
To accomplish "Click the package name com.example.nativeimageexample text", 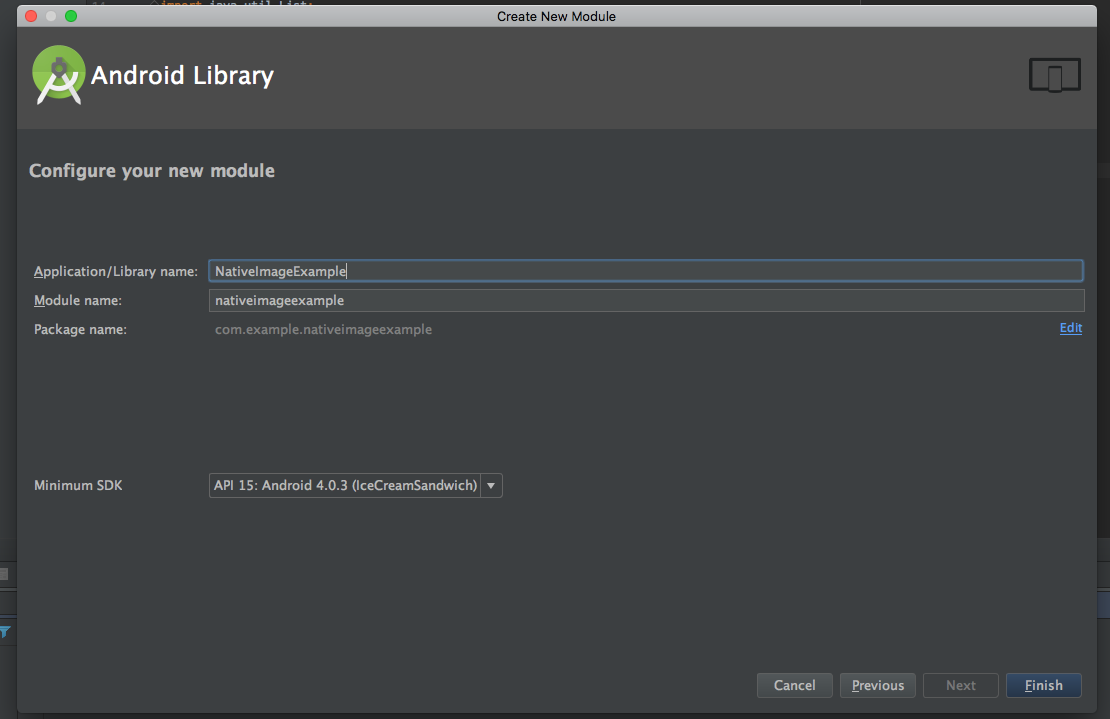I will click(323, 329).
